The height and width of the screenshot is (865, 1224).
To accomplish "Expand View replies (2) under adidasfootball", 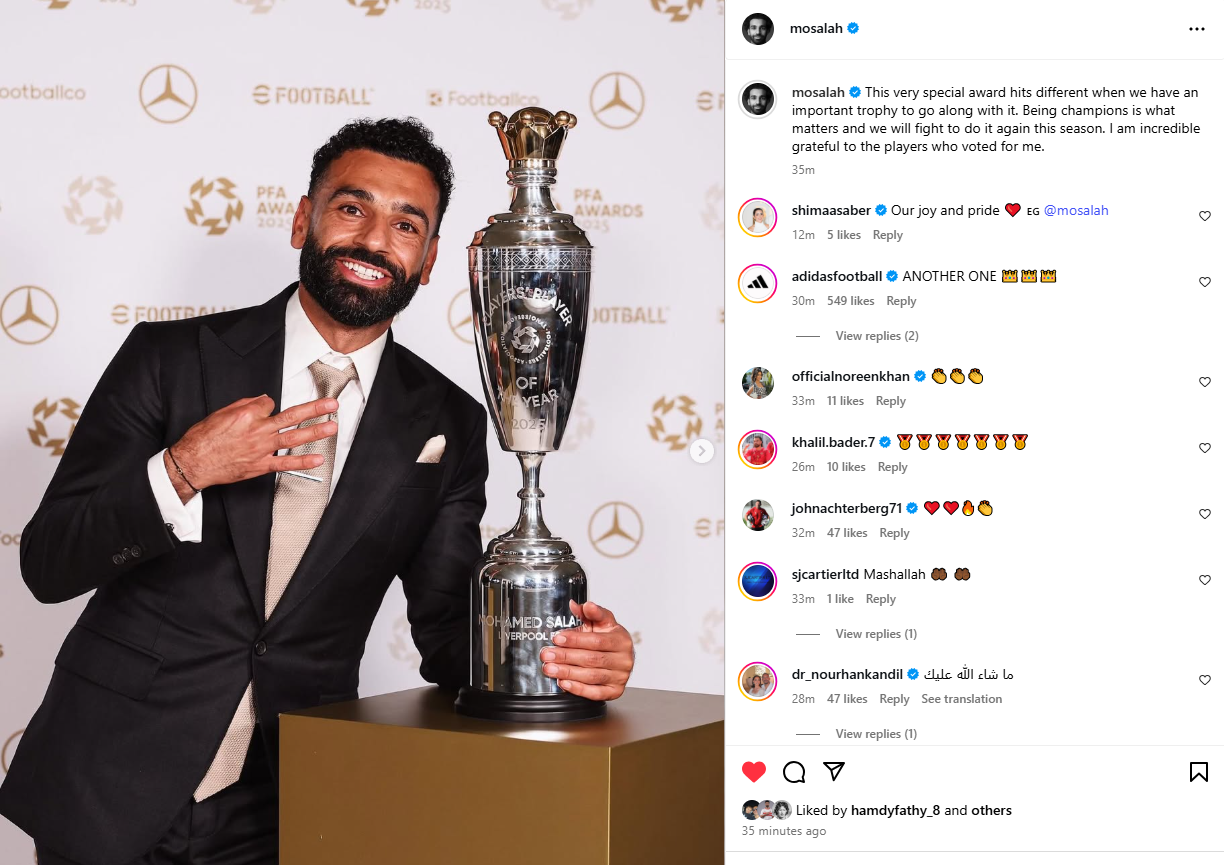I will click(877, 336).
